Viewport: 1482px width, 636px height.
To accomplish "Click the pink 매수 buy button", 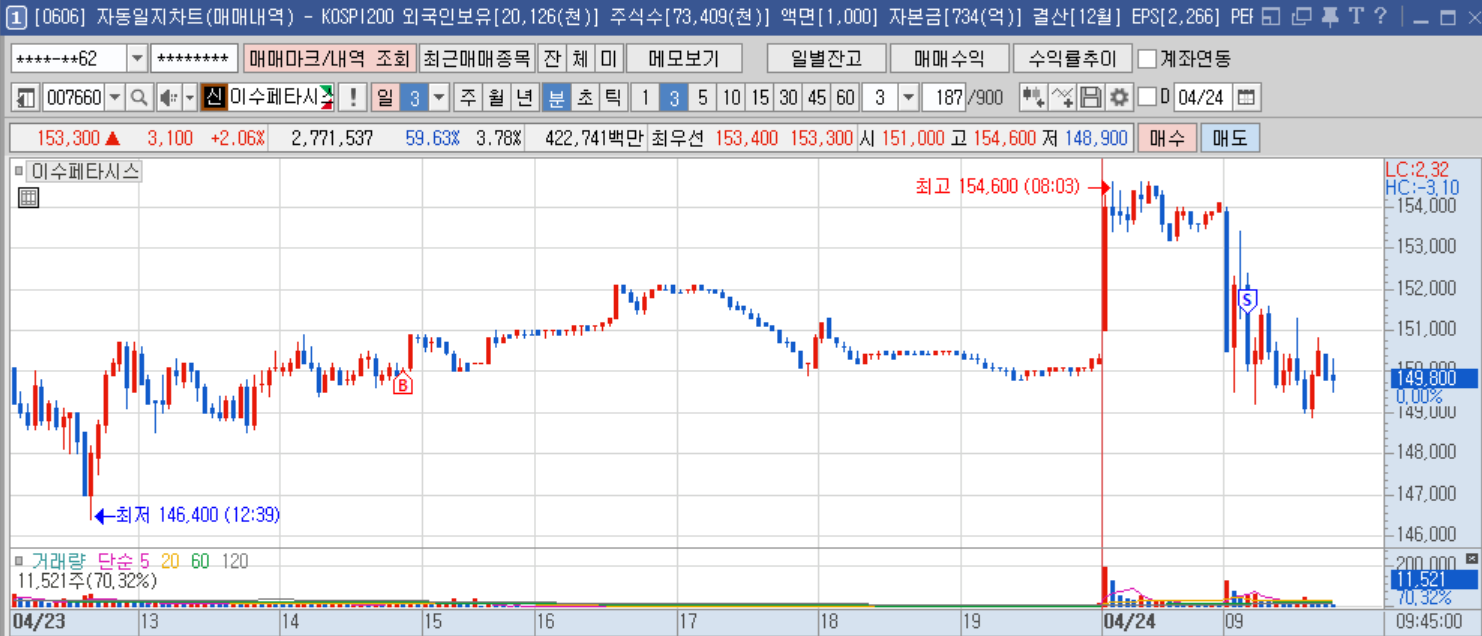I will point(1166,138).
